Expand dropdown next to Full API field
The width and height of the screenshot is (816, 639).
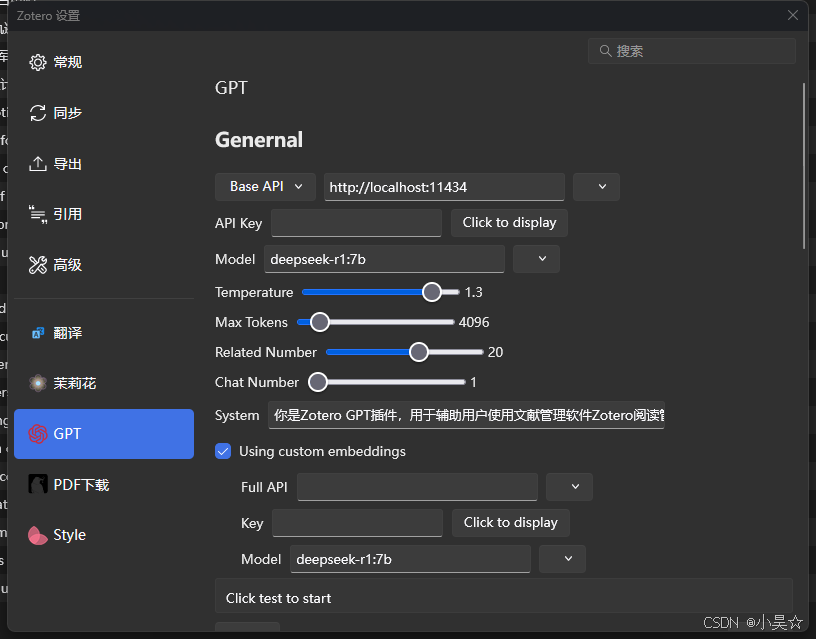tap(569, 487)
